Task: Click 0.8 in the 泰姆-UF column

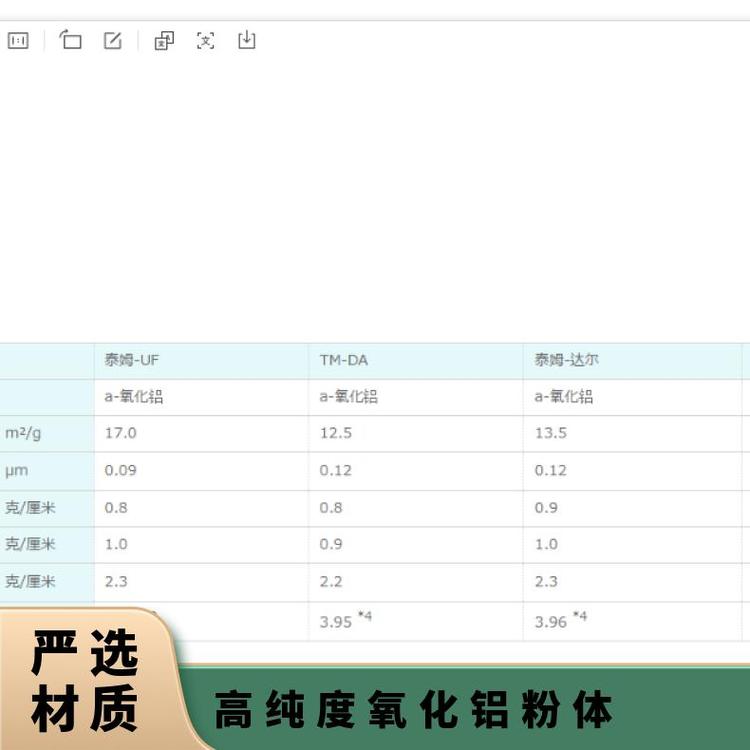Action: (x=116, y=508)
